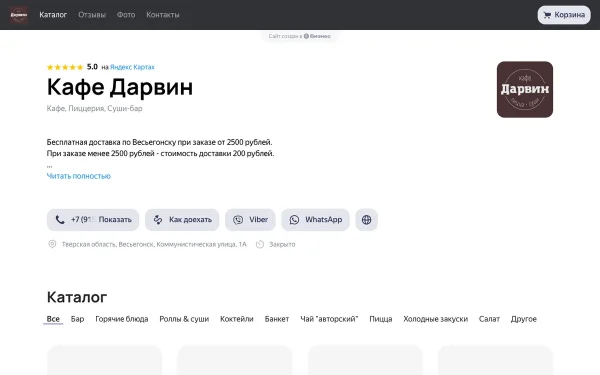Open the Каталог navigation item
The width and height of the screenshot is (600, 375).
pyautogui.click(x=53, y=15)
